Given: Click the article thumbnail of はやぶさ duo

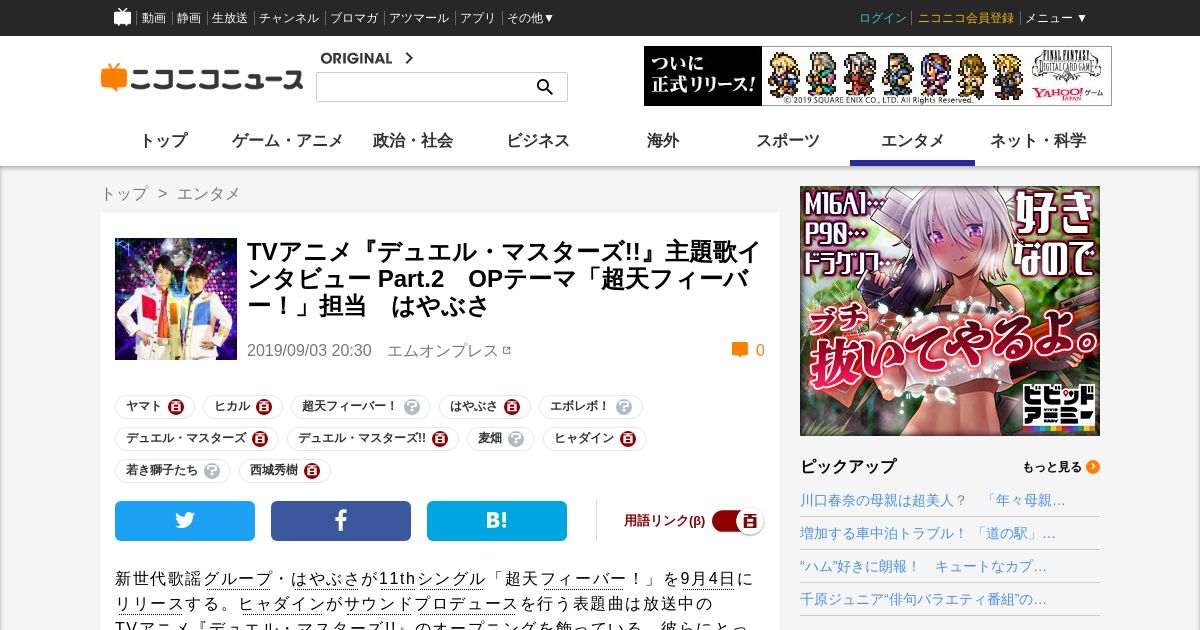Looking at the screenshot, I should [x=176, y=299].
